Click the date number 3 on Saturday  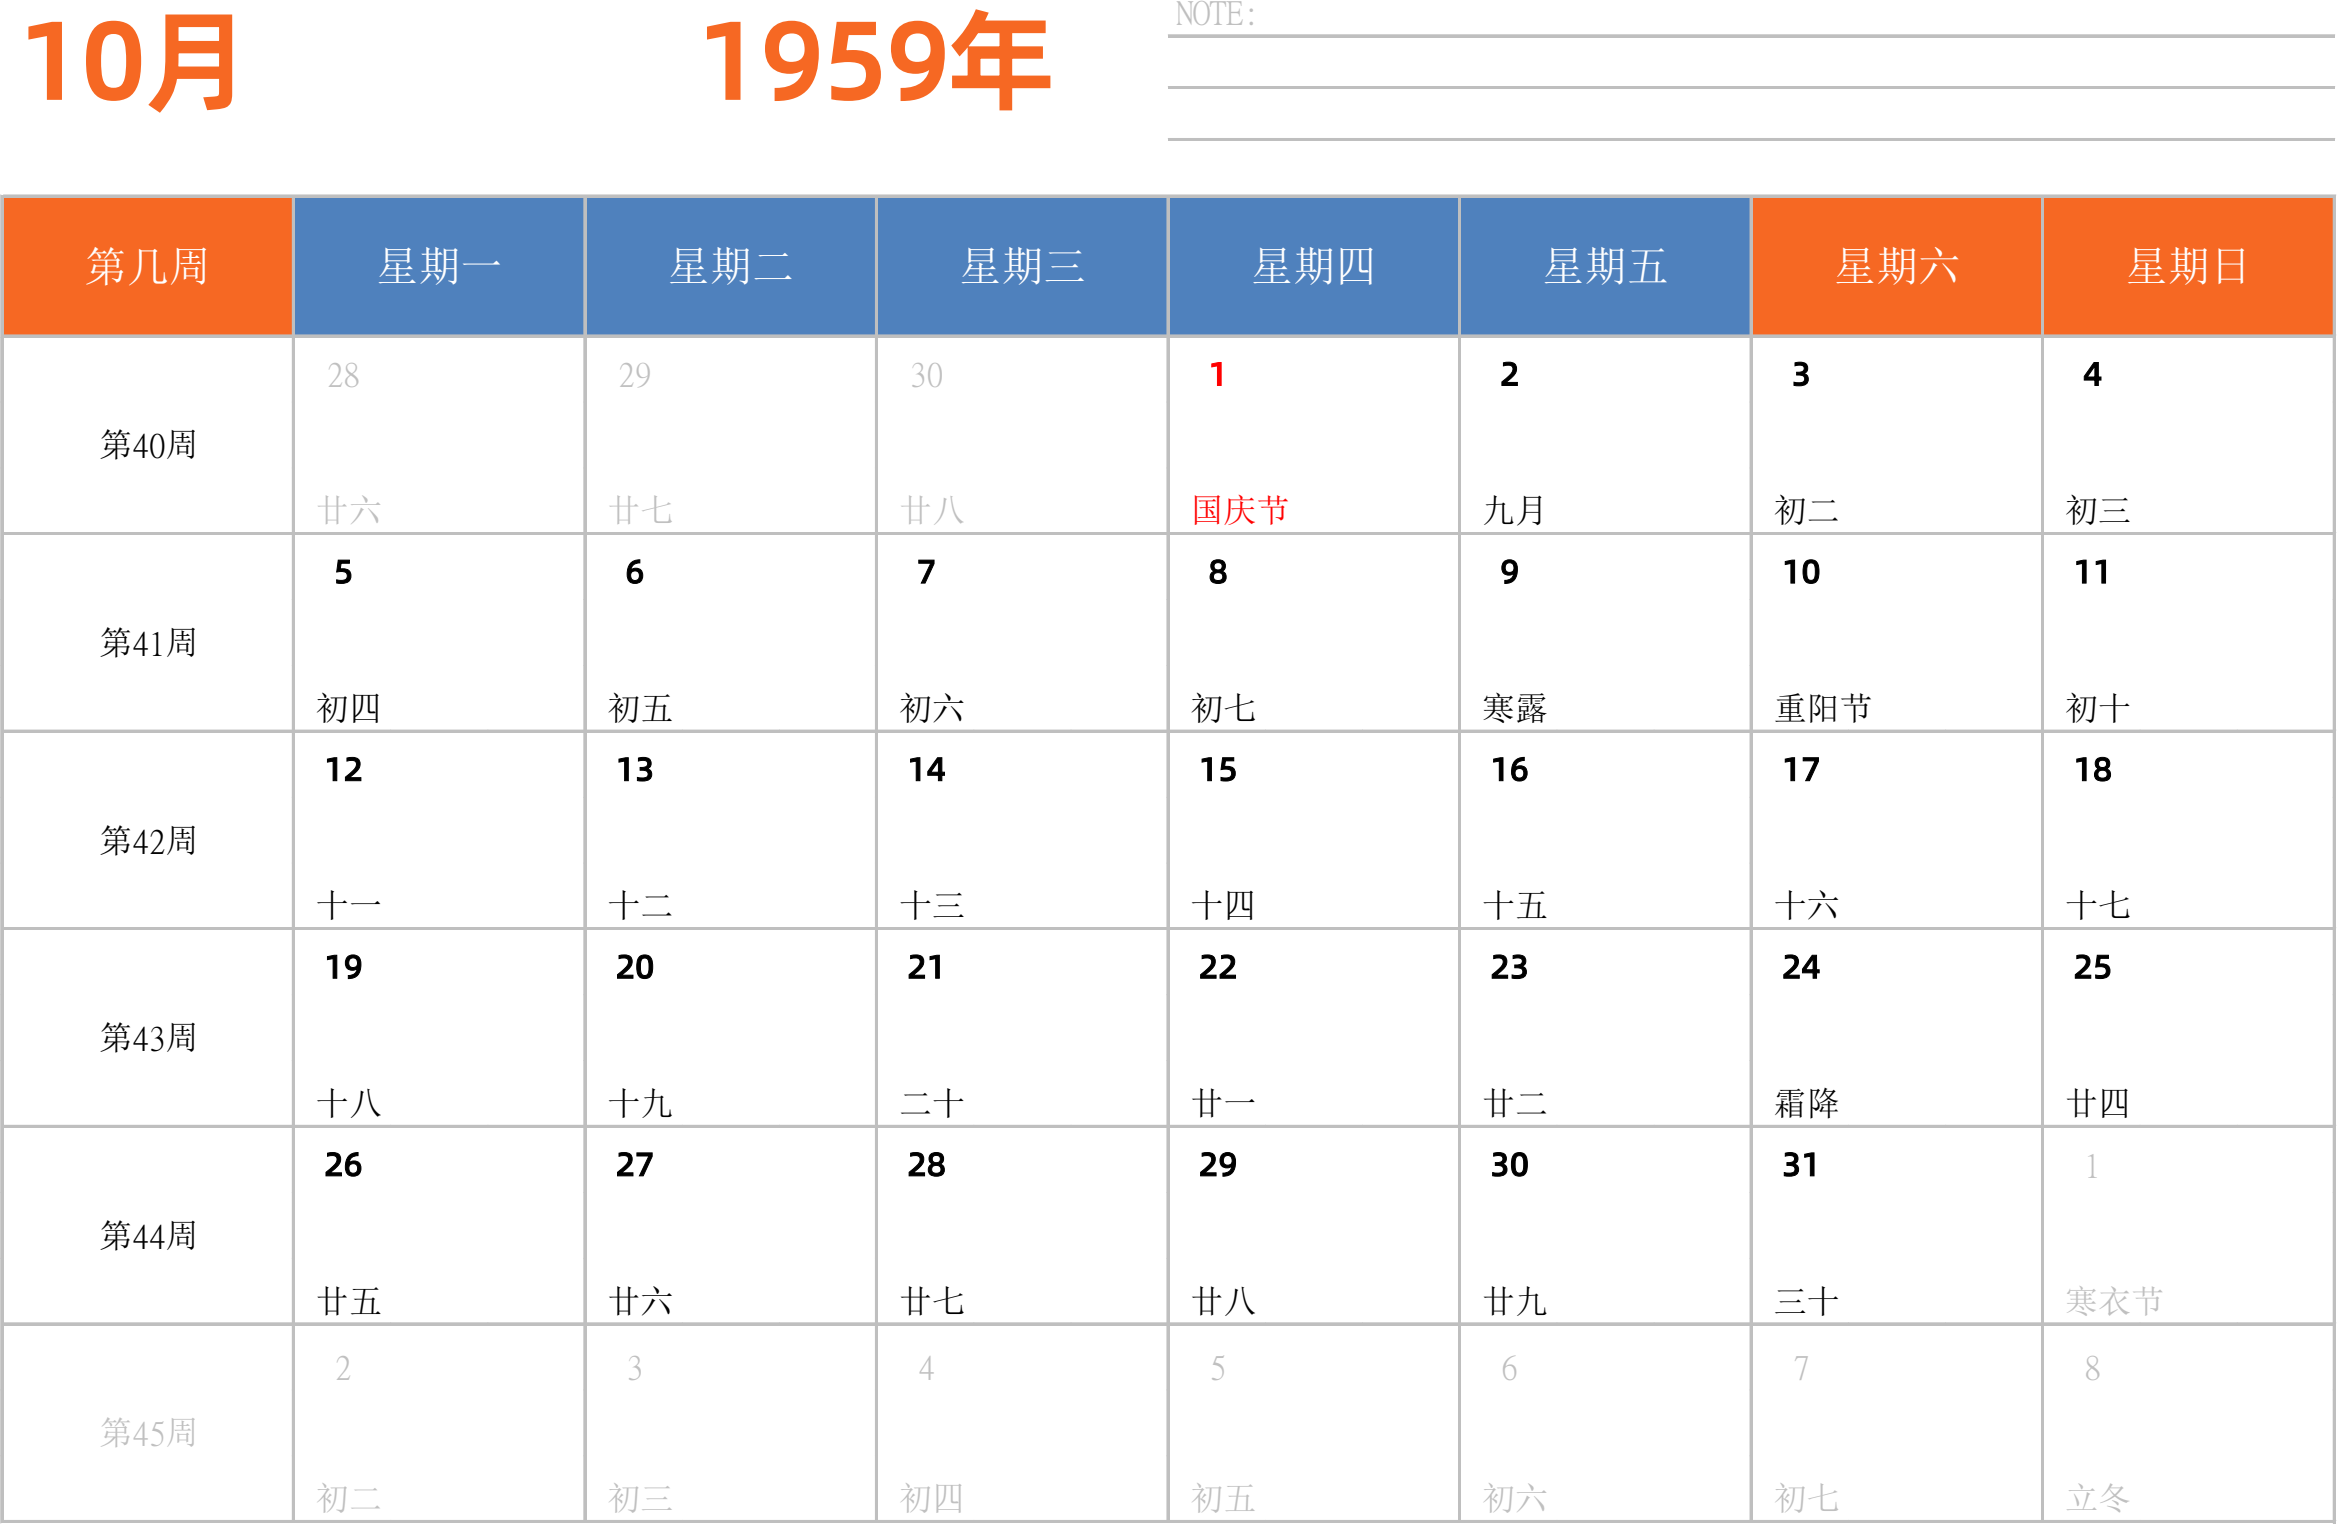(x=1801, y=375)
